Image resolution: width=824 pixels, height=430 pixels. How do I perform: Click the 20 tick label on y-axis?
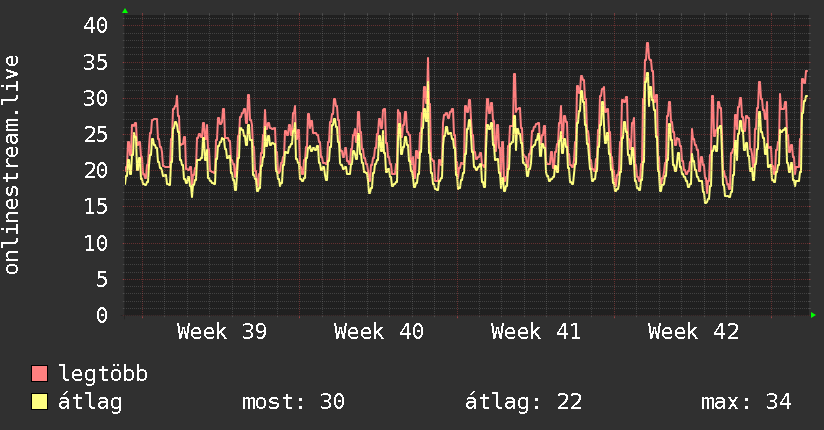click(96, 171)
